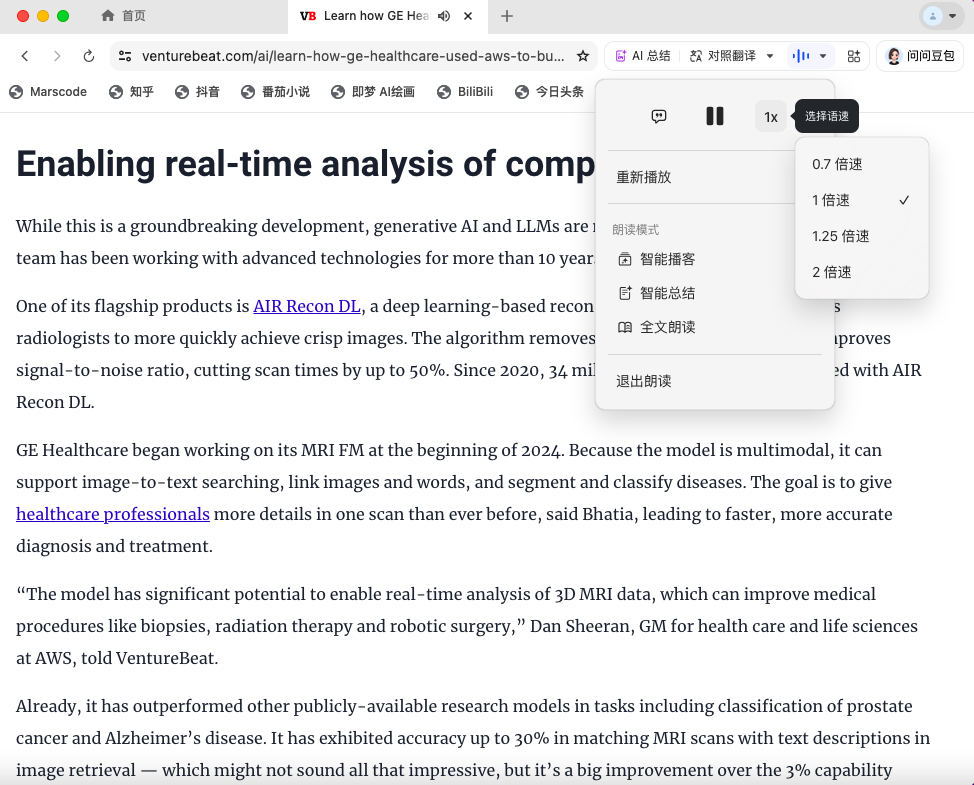Select 2 倍速 playback speed
The height and width of the screenshot is (785, 974).
862,272
